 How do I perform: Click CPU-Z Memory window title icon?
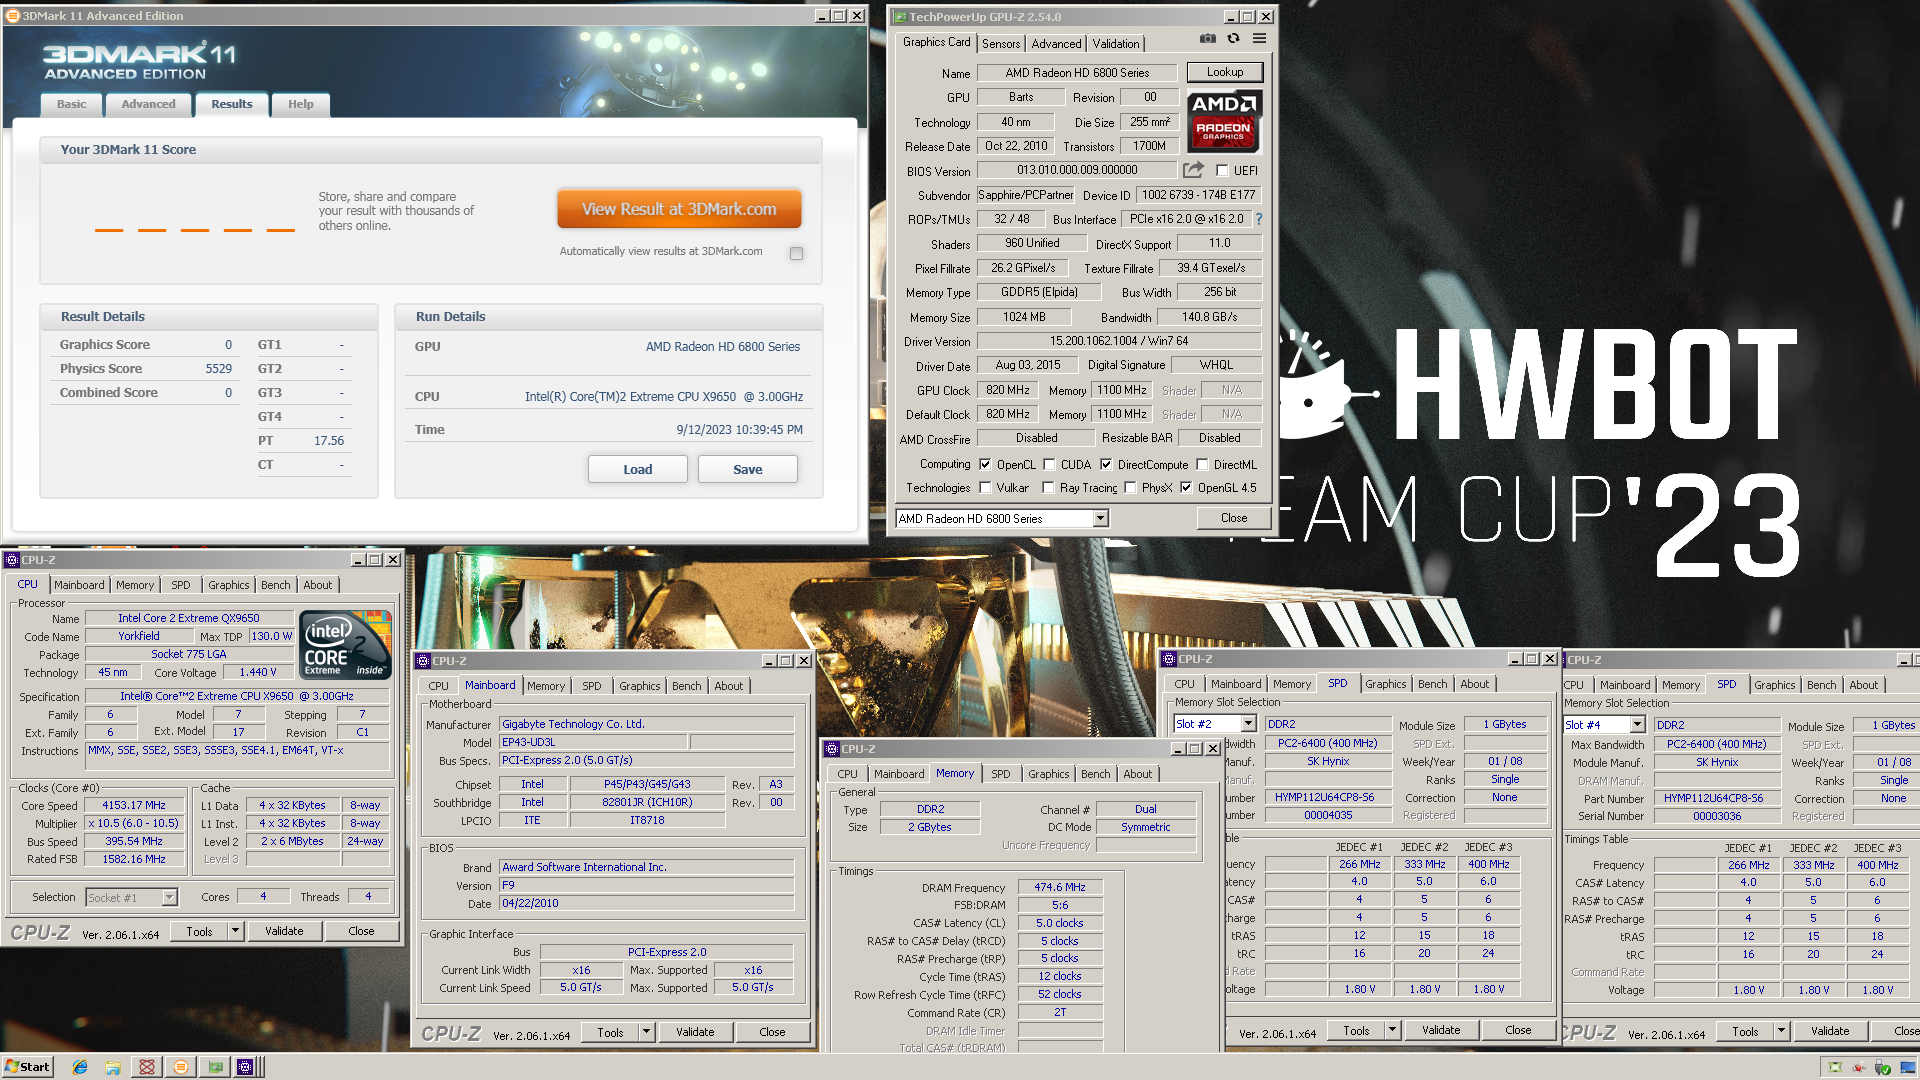tap(832, 749)
